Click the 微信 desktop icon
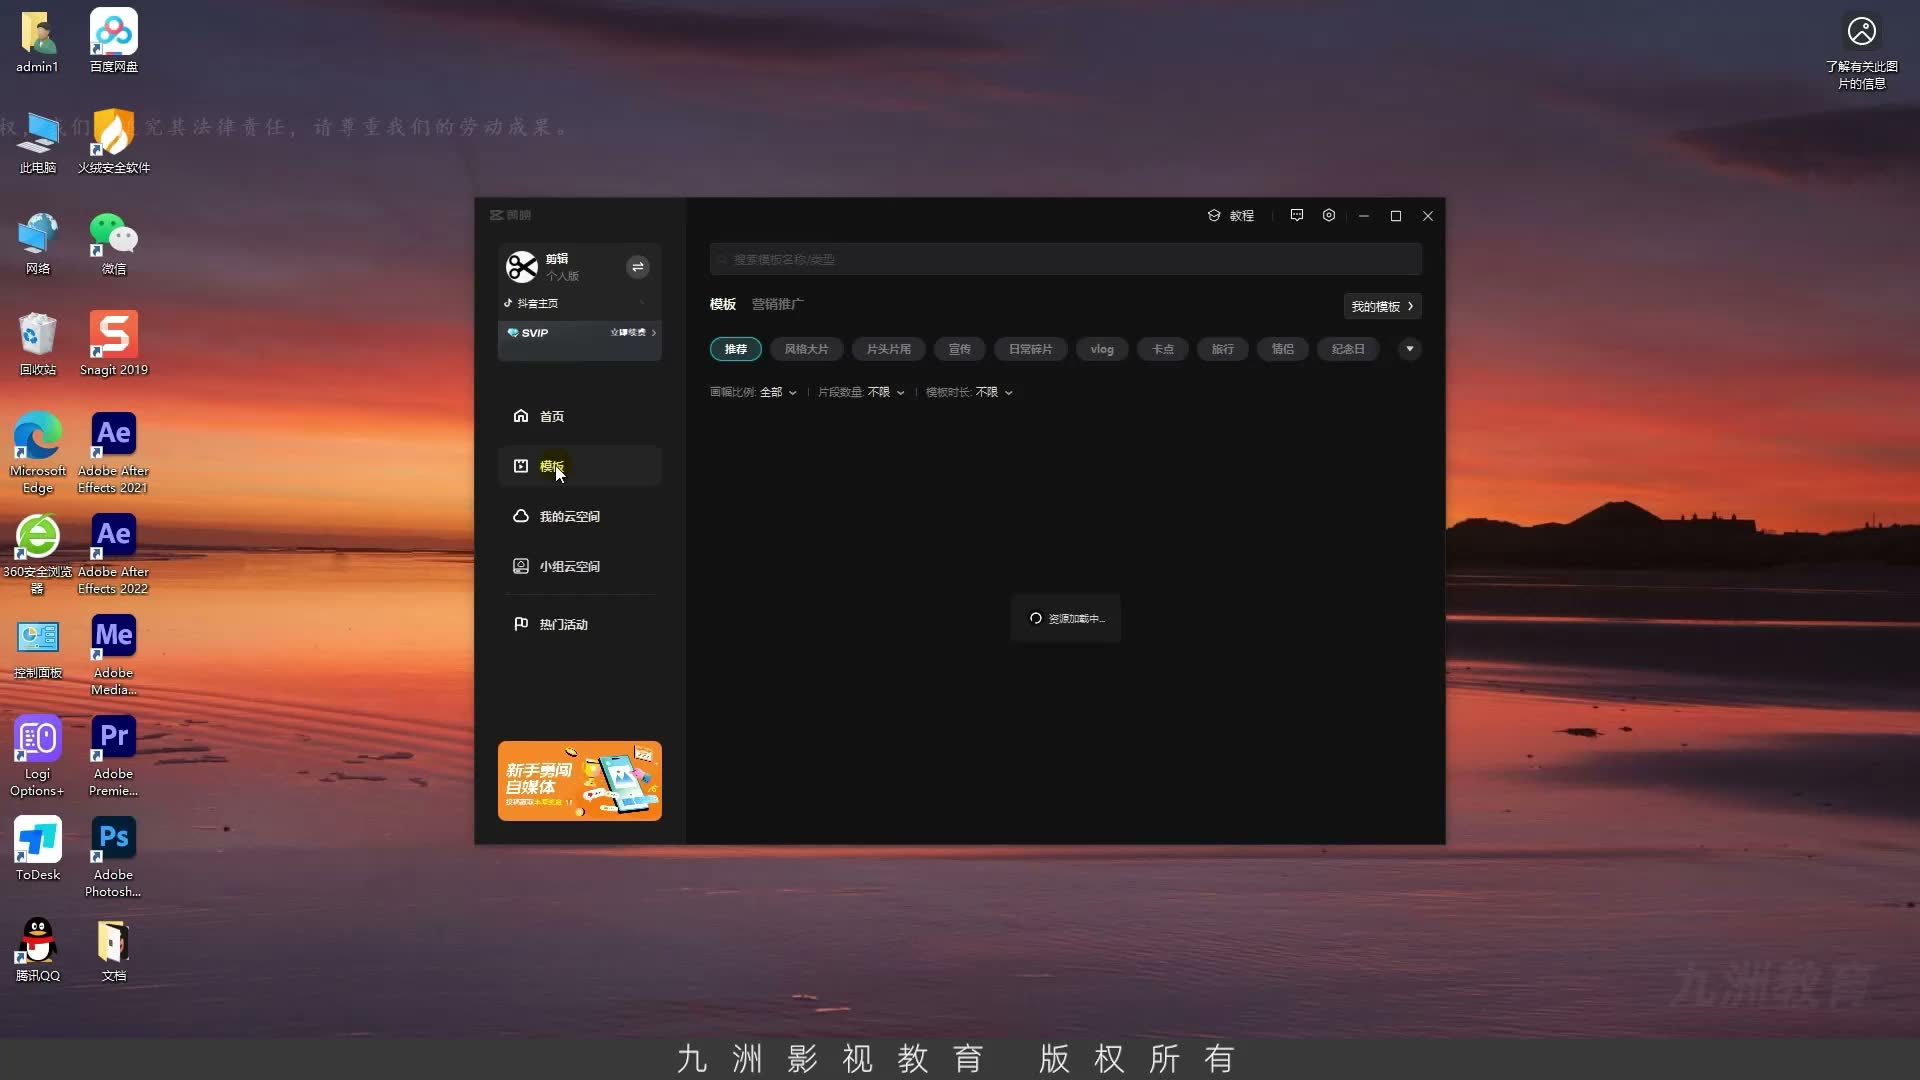The width and height of the screenshot is (1920, 1080). pos(114,243)
